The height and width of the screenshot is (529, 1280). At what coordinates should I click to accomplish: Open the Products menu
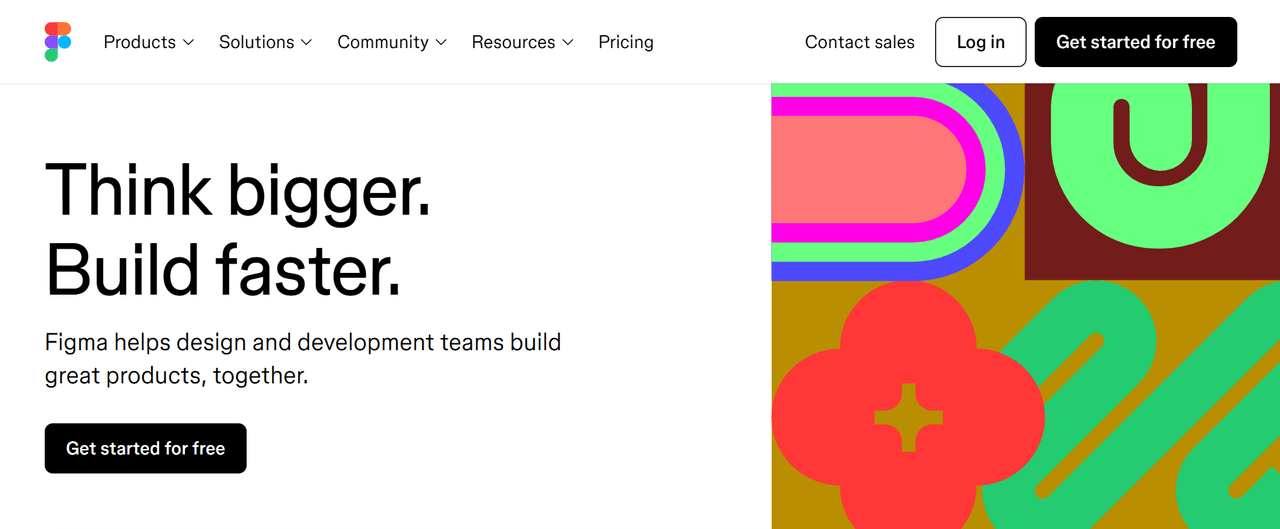tap(149, 42)
